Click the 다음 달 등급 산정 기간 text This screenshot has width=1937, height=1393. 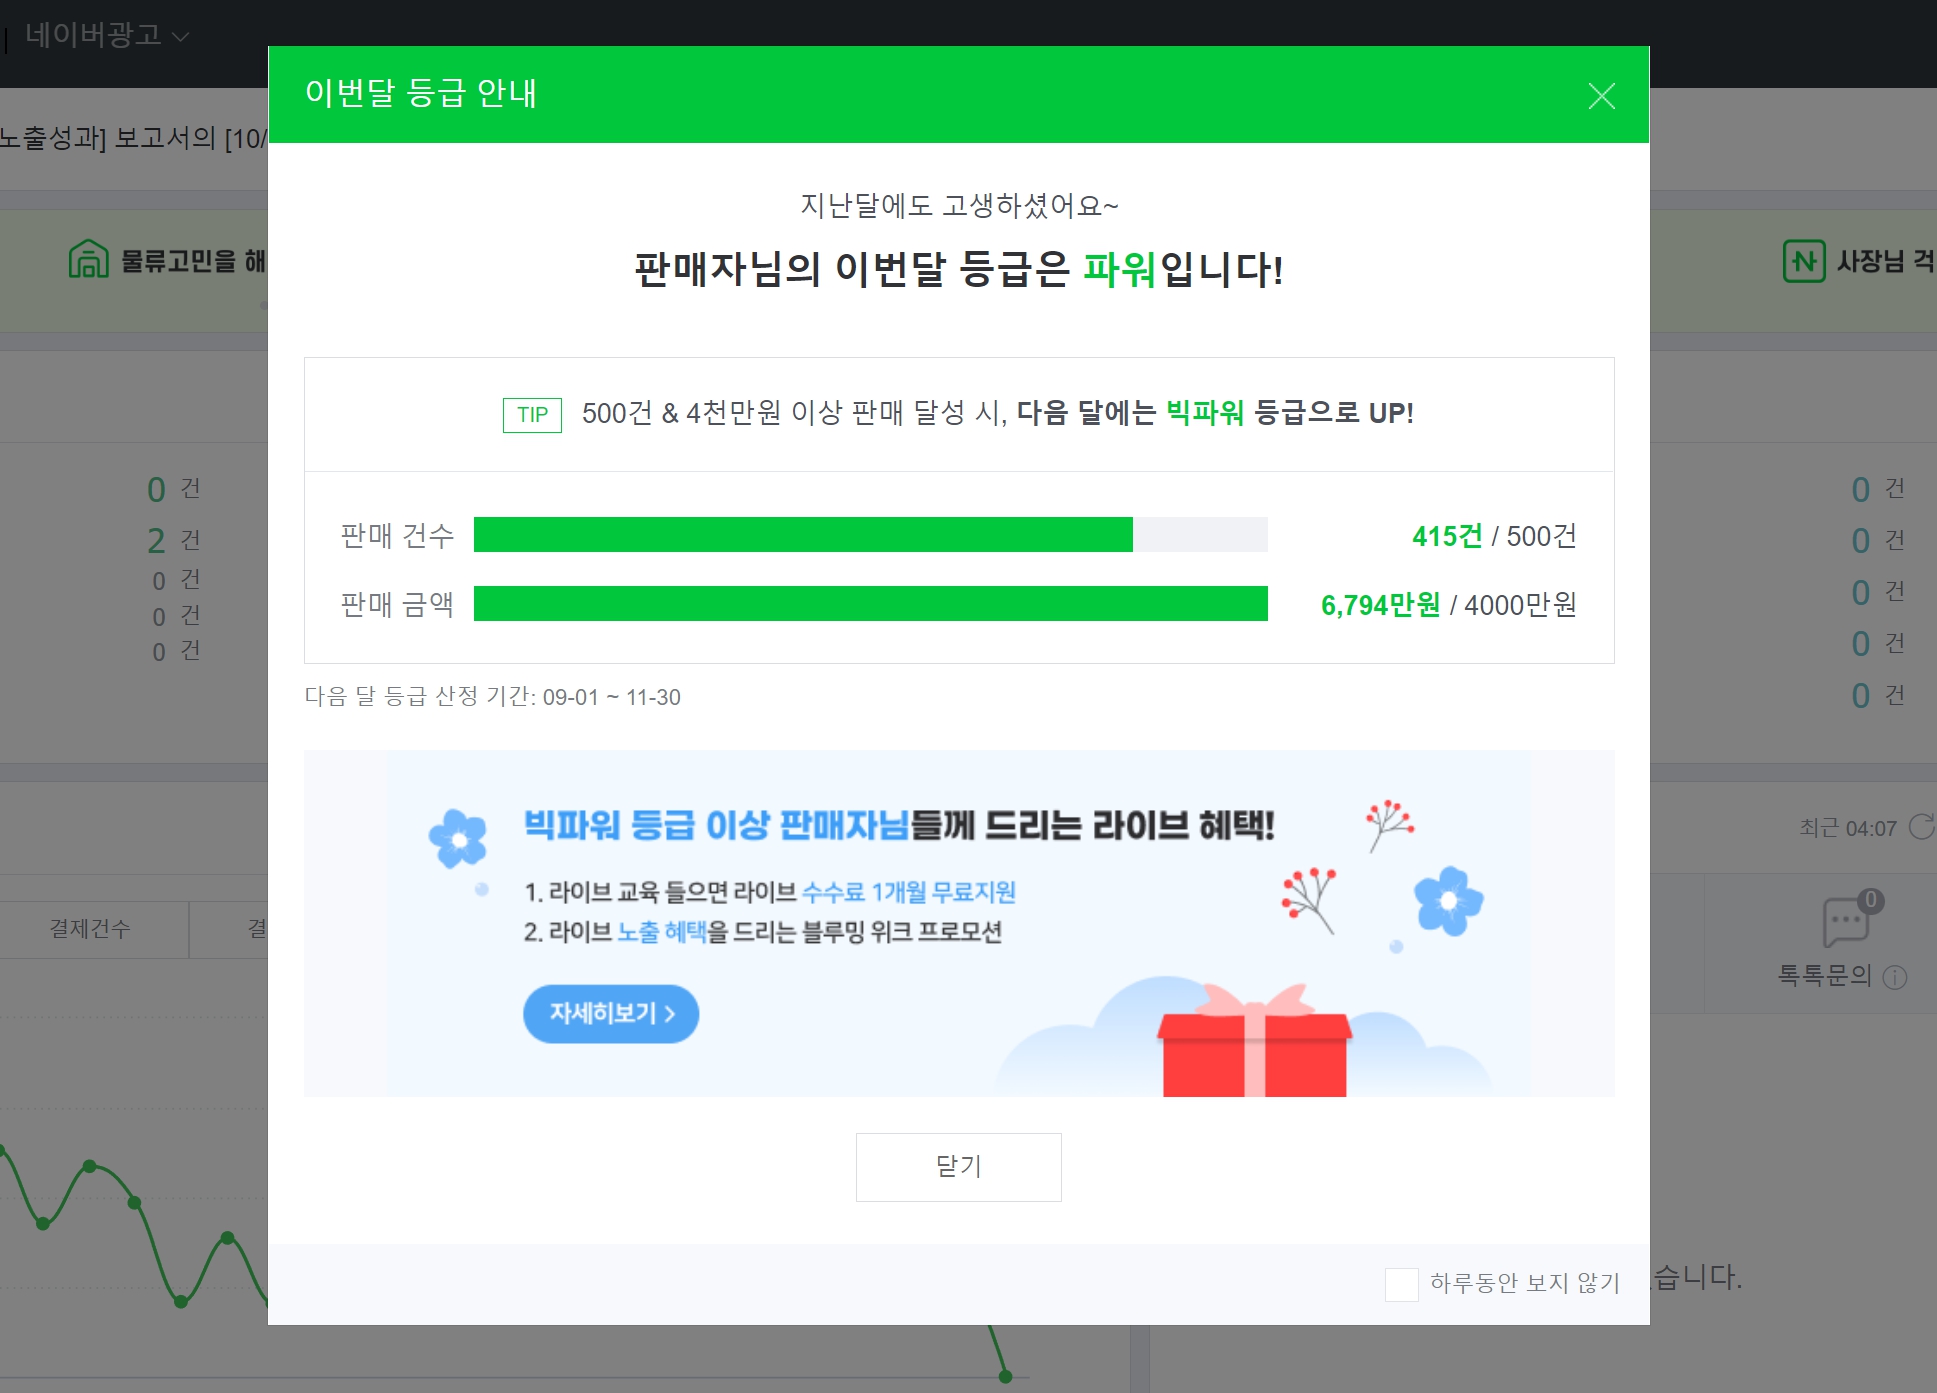(492, 697)
